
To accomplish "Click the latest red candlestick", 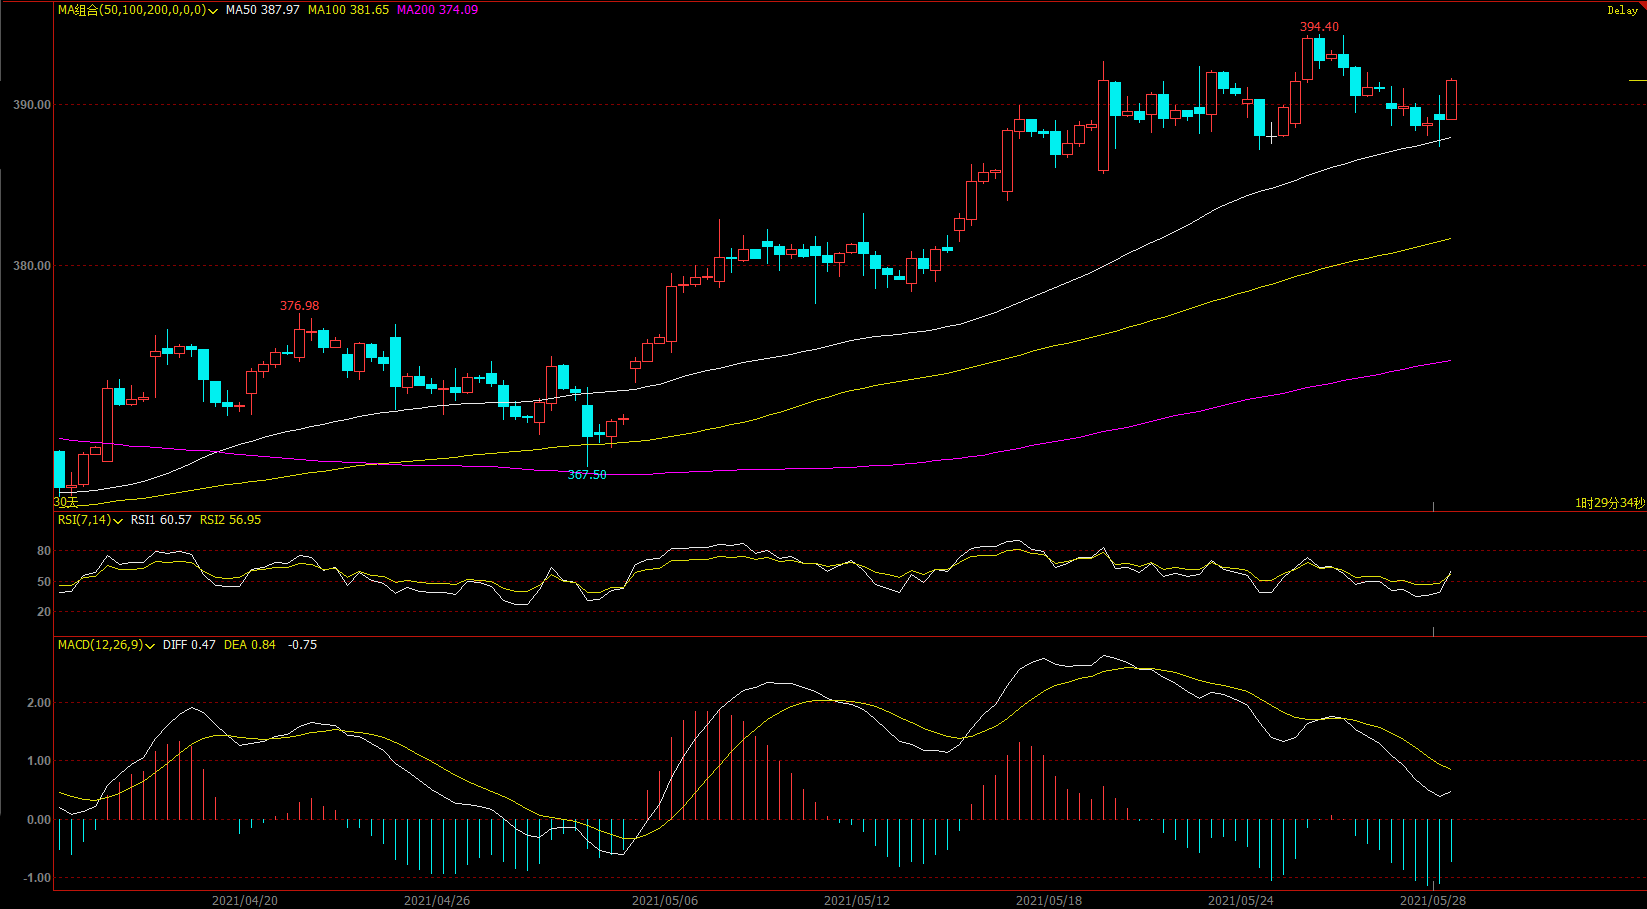I will 1451,100.
